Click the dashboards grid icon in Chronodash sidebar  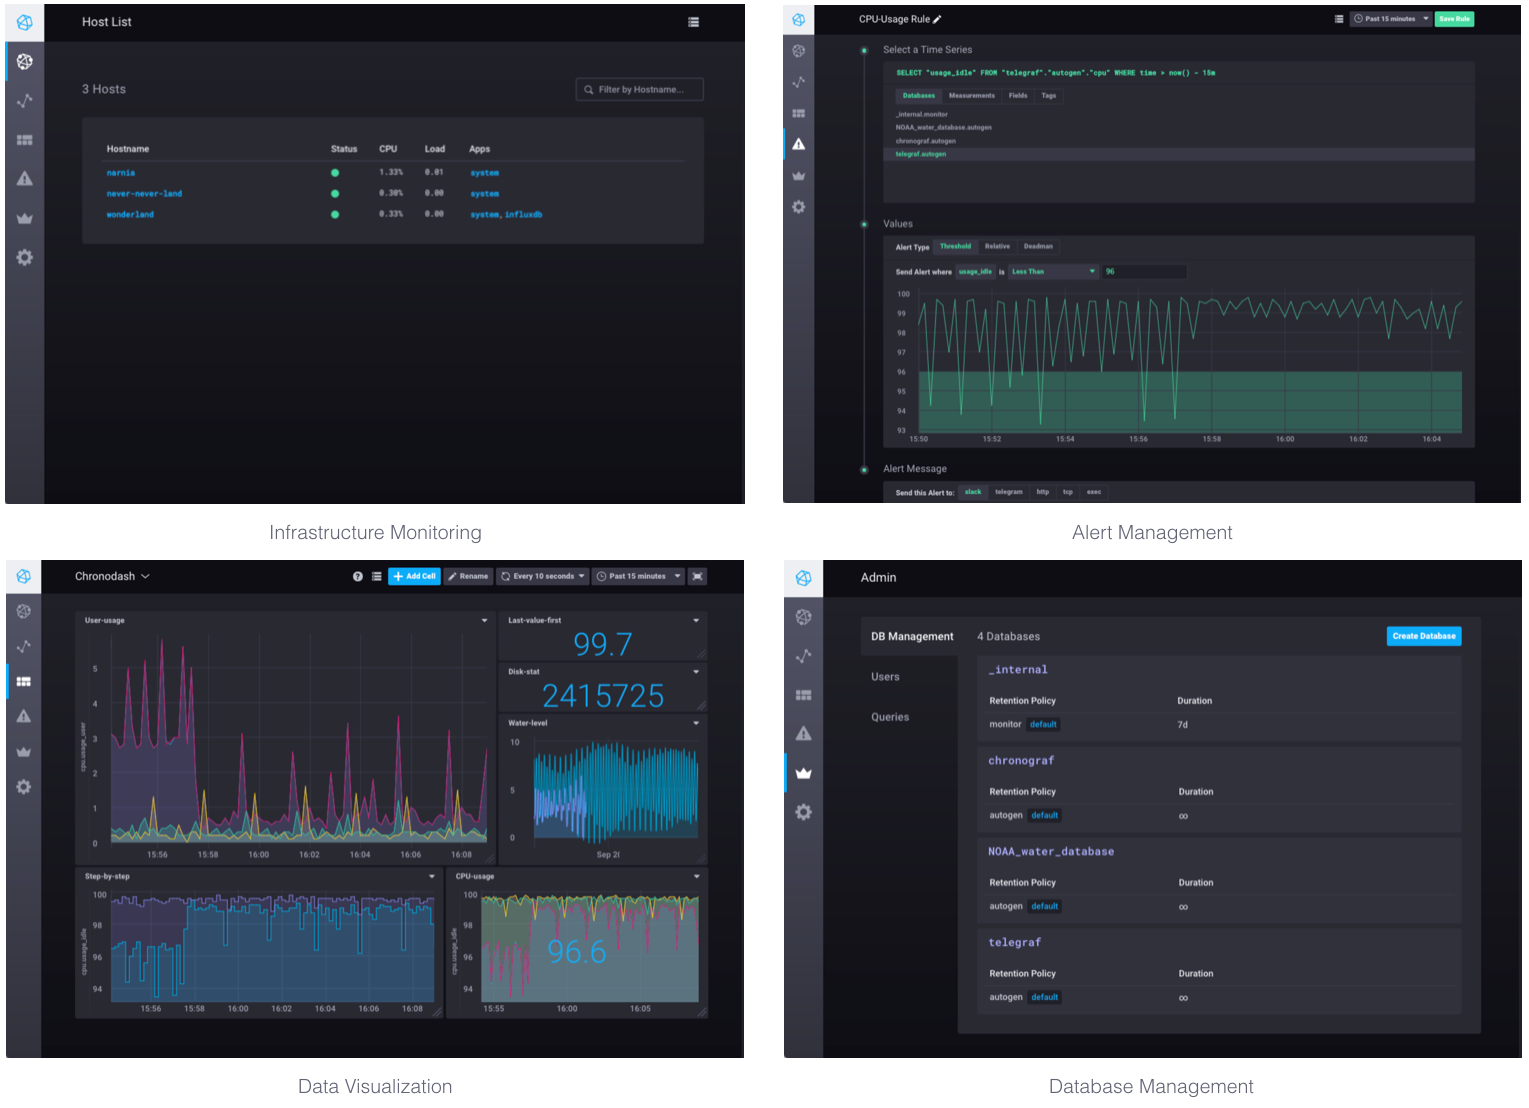click(24, 681)
